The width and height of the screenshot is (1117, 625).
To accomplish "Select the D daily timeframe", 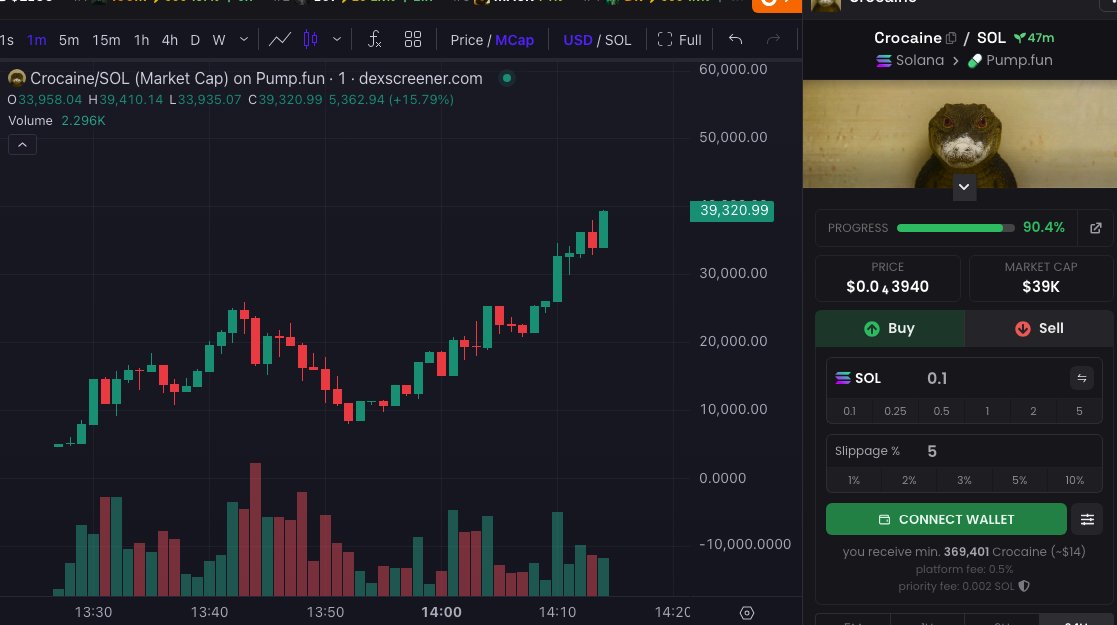I will pos(194,40).
